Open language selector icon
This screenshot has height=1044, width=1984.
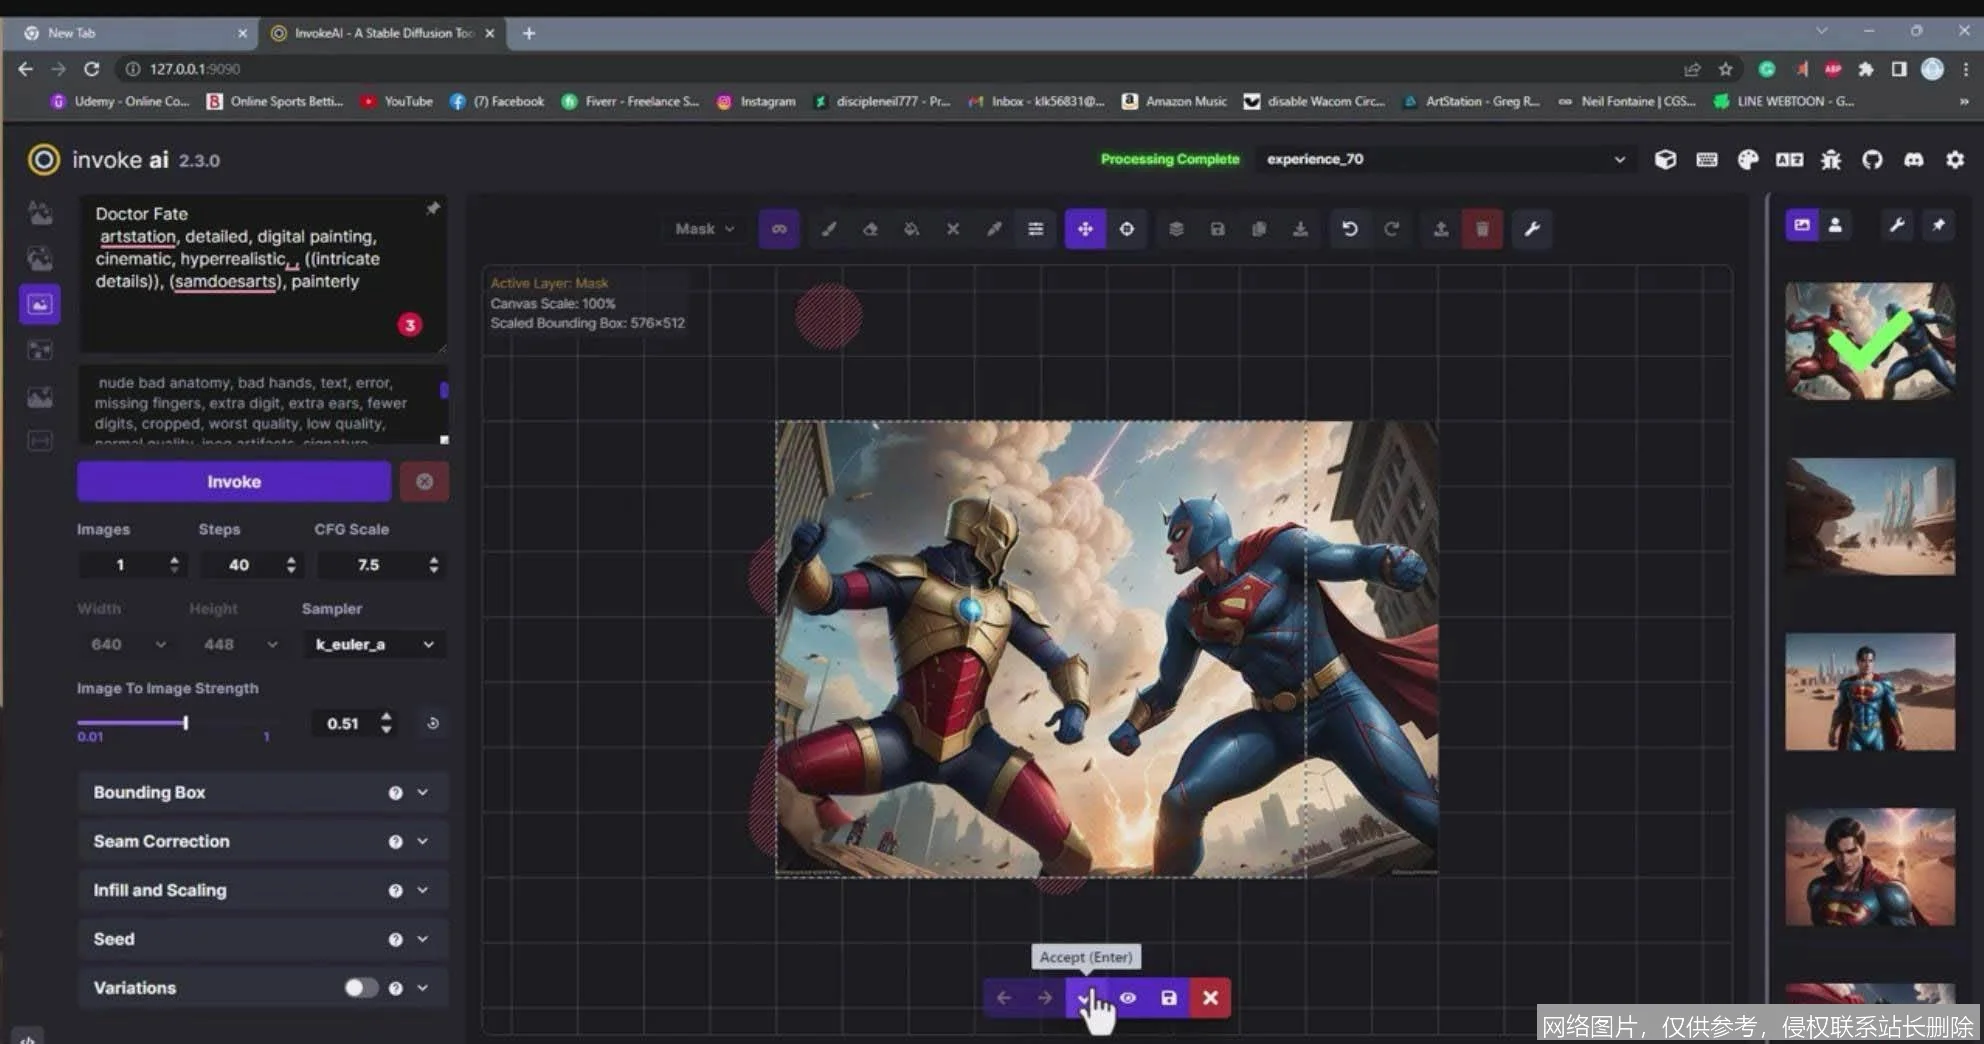click(x=1789, y=159)
